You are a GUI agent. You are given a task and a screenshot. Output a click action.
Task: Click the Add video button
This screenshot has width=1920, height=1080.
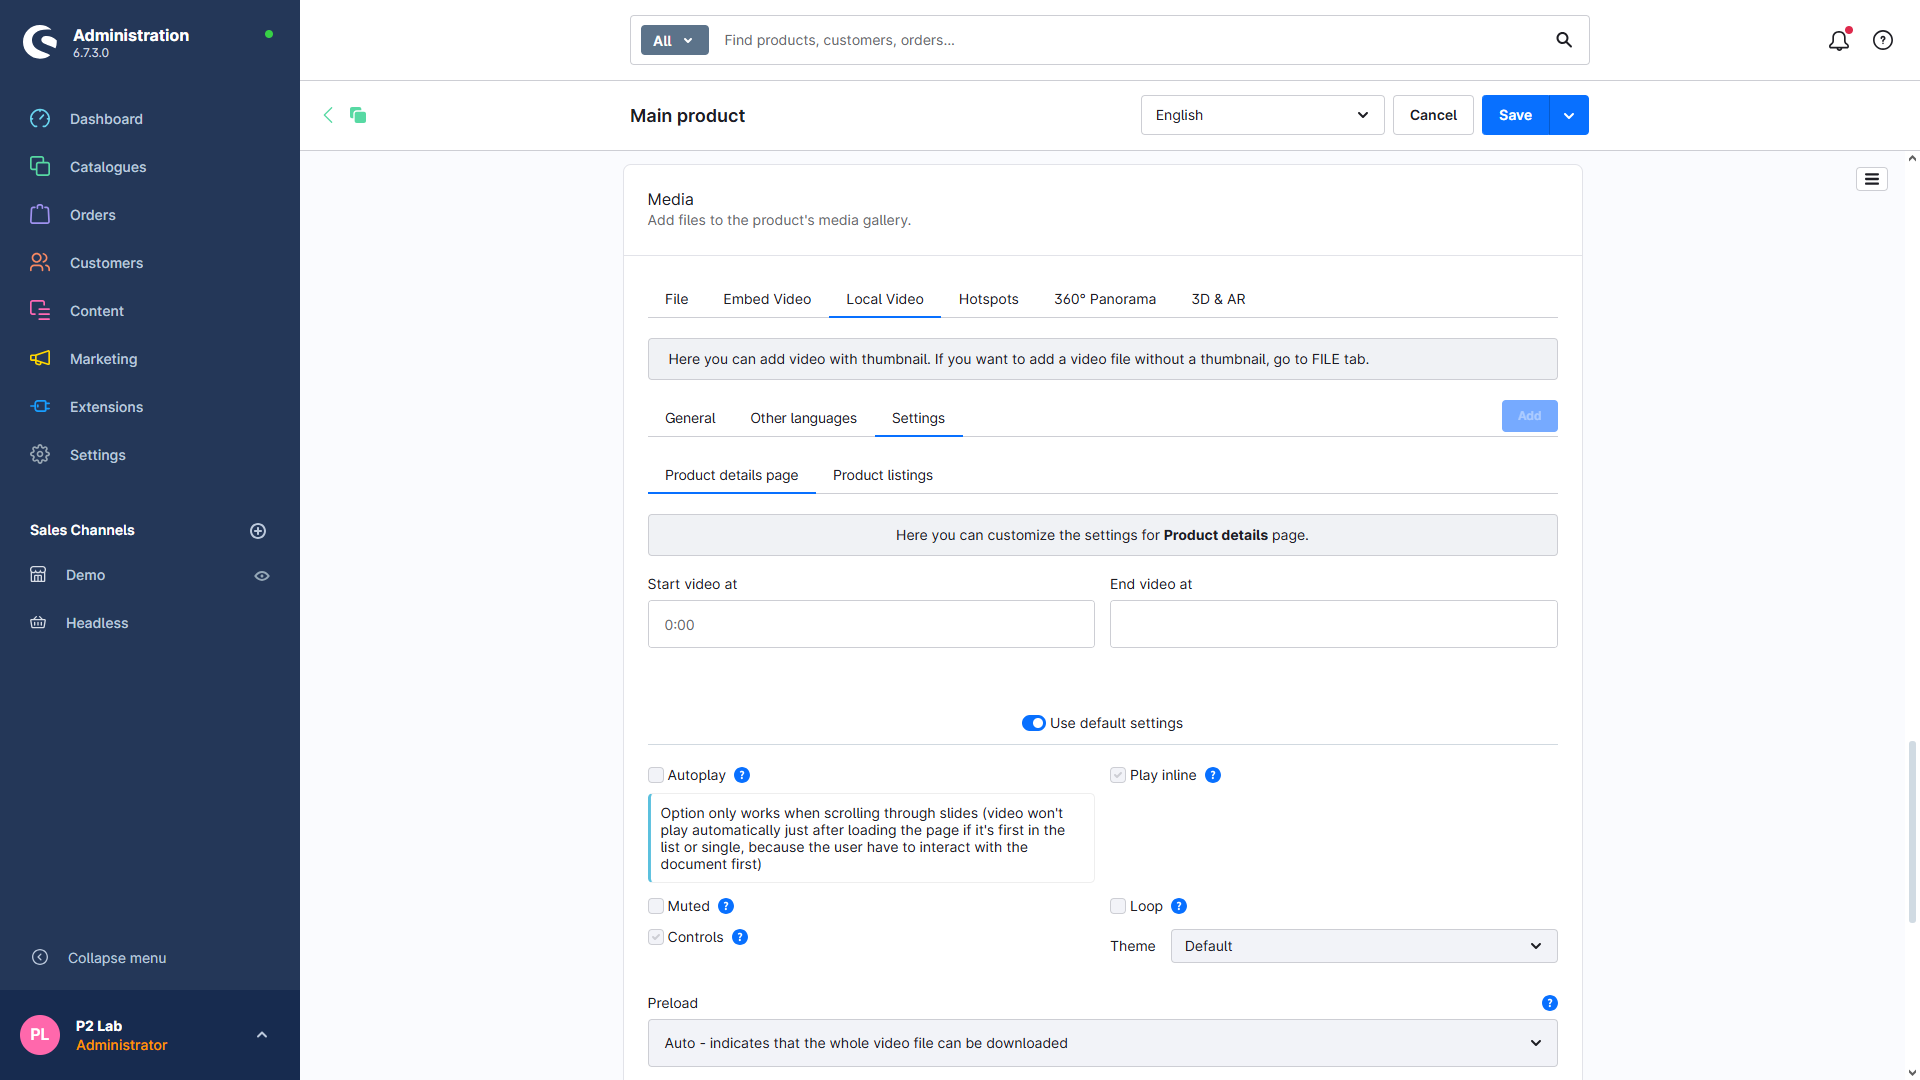(x=1530, y=416)
